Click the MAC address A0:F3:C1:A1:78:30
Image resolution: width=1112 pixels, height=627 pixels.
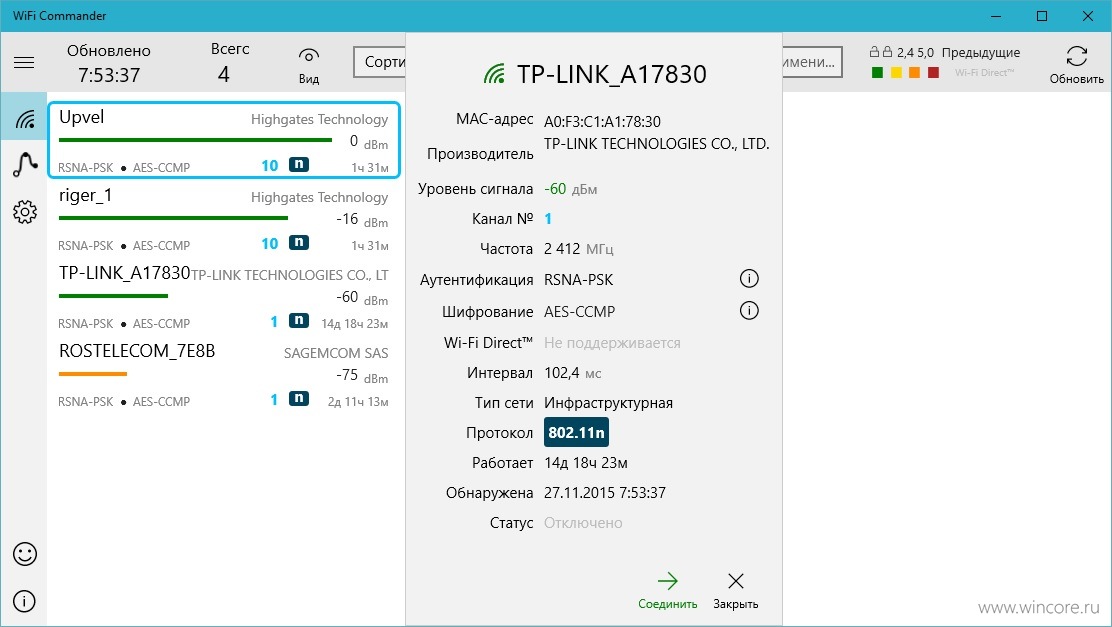(602, 121)
